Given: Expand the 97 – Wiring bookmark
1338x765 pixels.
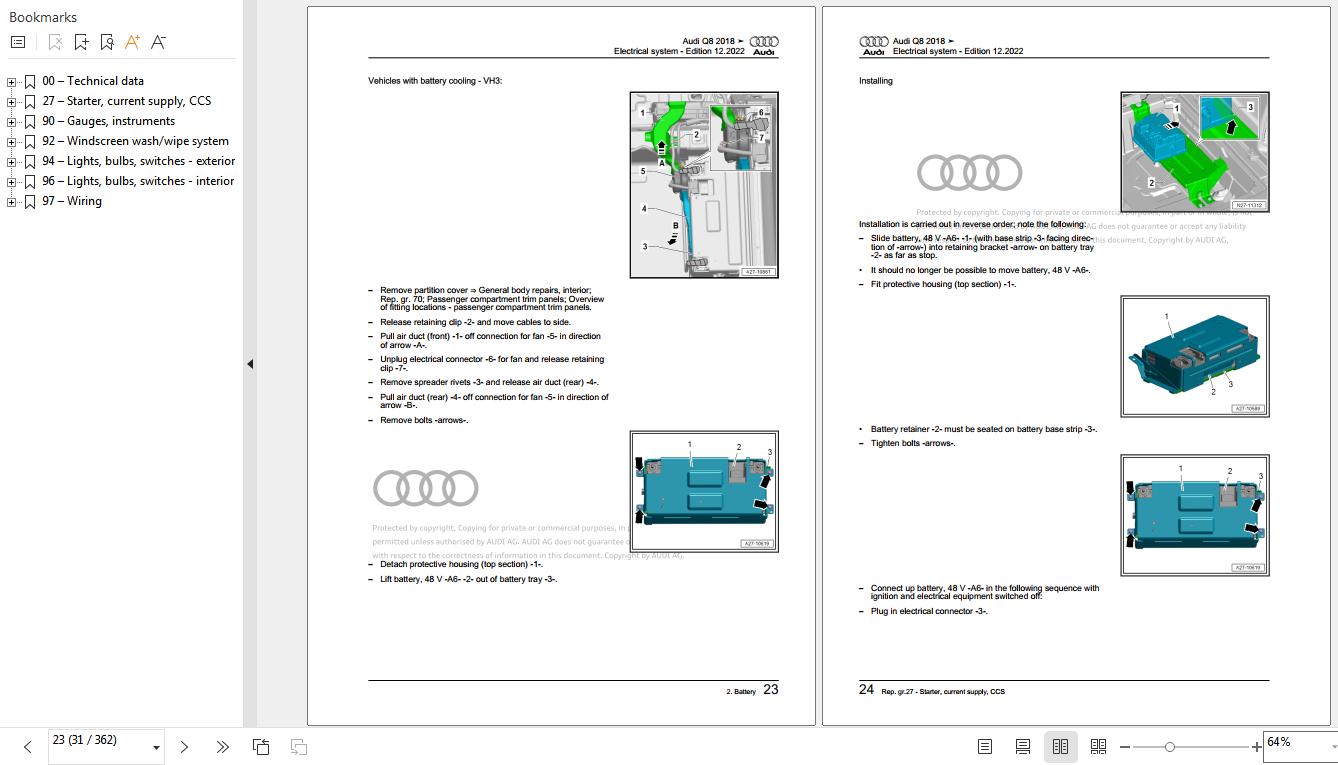Looking at the screenshot, I should pos(11,202).
